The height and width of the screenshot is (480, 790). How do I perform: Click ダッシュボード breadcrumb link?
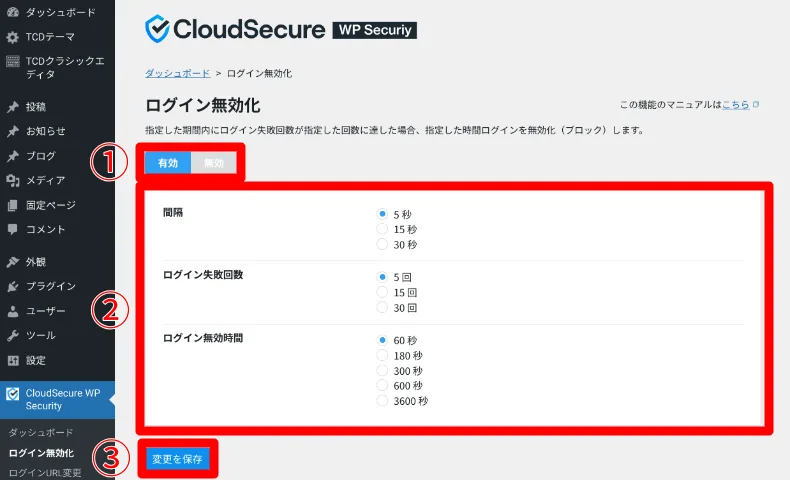point(177,74)
